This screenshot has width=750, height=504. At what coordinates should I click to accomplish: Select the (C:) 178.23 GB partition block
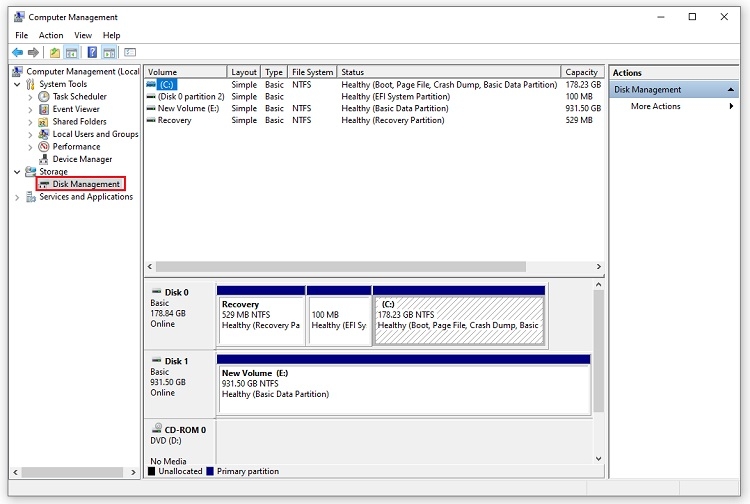(459, 316)
